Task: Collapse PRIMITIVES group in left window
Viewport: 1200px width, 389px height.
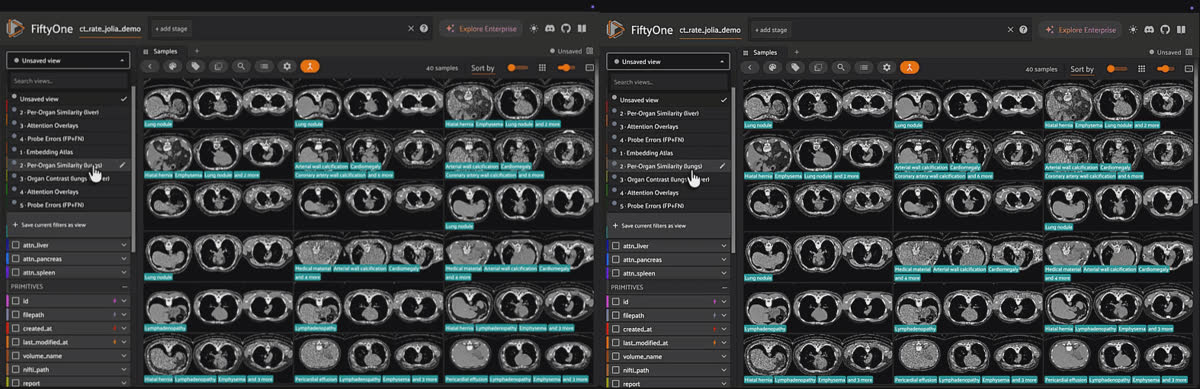Action: pyautogui.click(x=124, y=286)
